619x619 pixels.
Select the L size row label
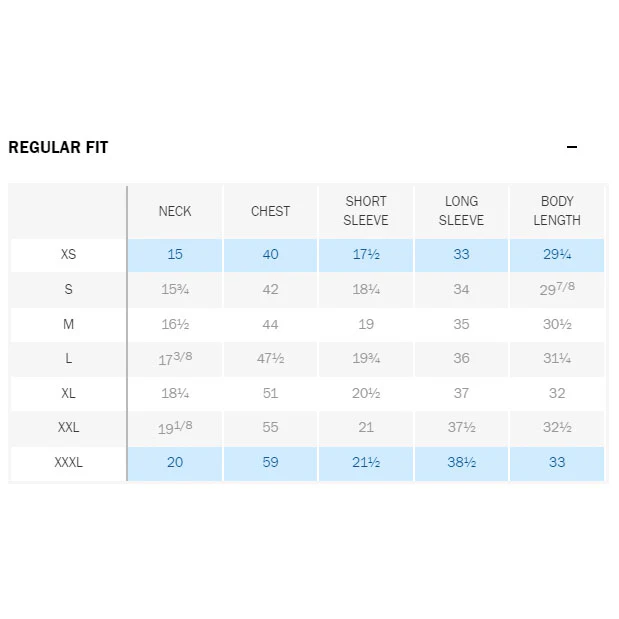click(x=68, y=358)
